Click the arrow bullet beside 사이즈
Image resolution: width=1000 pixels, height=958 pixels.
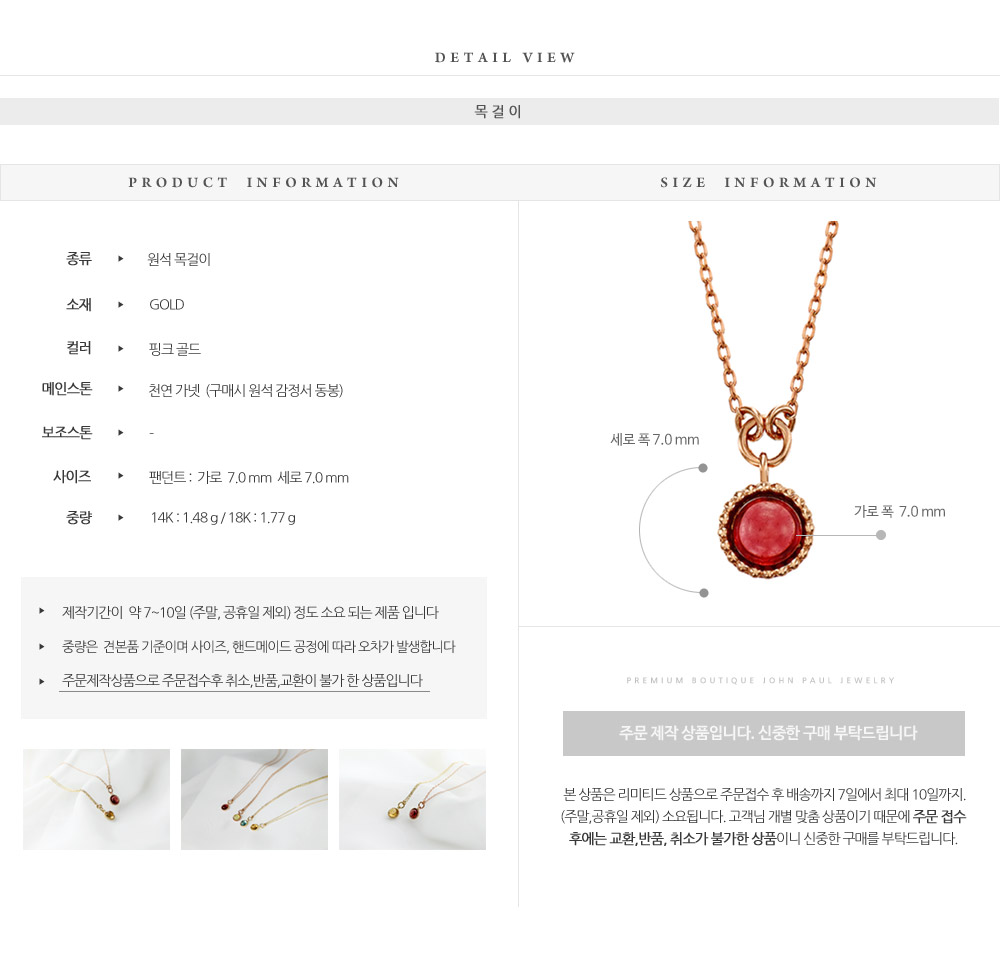click(x=121, y=476)
